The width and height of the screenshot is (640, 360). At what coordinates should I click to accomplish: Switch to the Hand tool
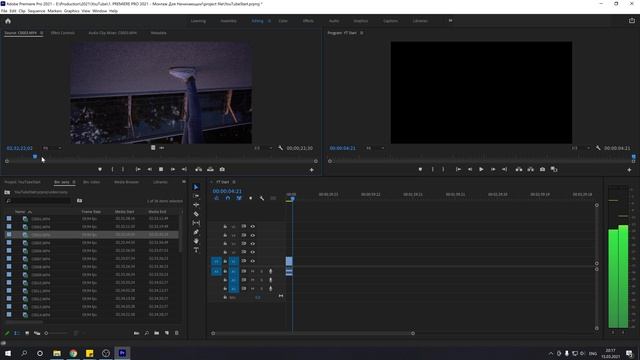click(x=196, y=241)
